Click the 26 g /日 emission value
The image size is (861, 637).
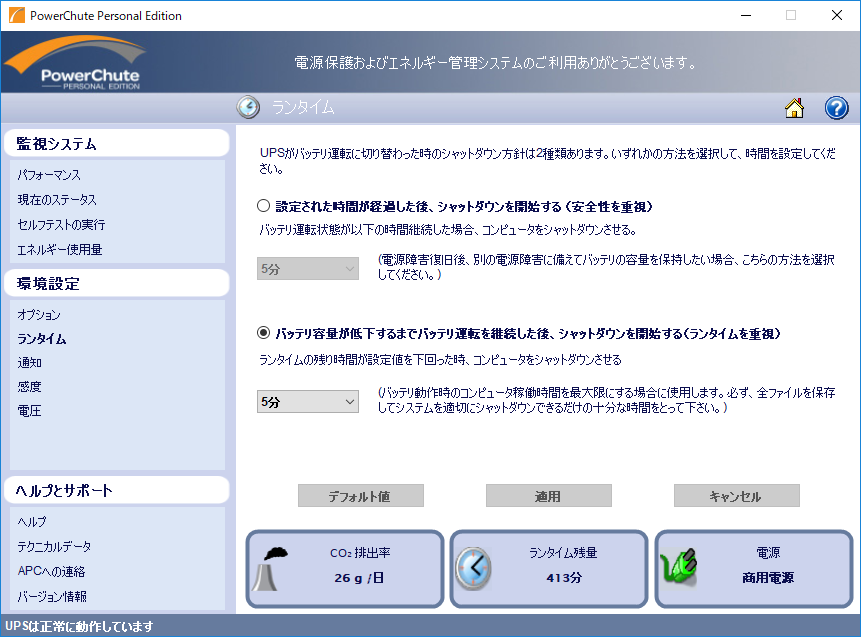click(359, 578)
